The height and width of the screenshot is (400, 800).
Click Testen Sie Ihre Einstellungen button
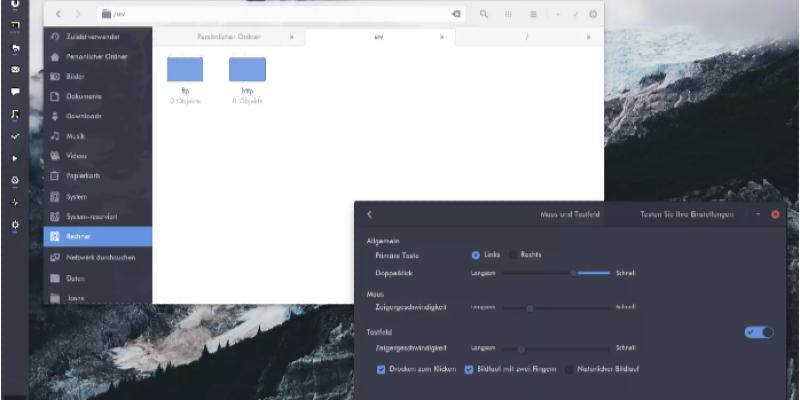(x=686, y=214)
